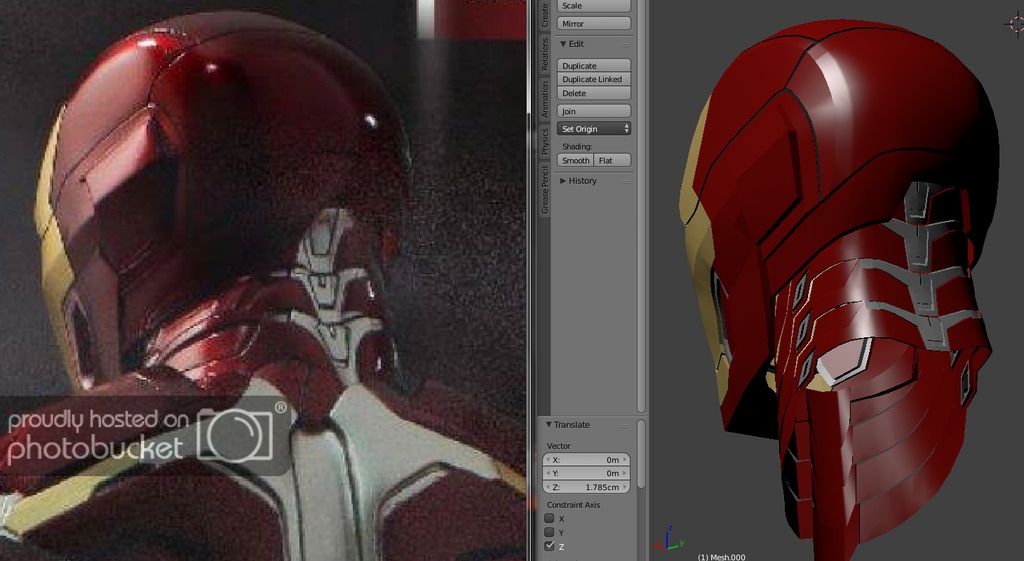
Task: Apply Smooth shading
Action: click(x=575, y=160)
